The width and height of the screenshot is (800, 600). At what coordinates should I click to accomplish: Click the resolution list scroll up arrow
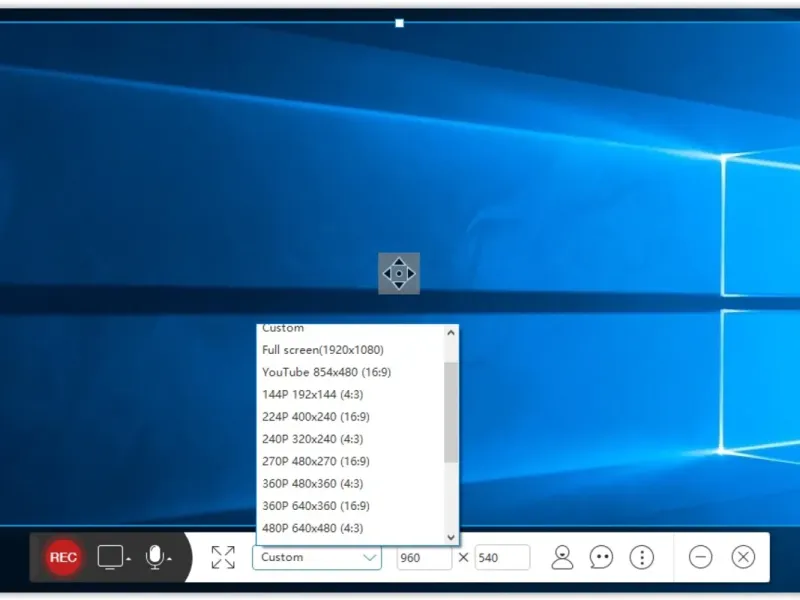pos(451,333)
